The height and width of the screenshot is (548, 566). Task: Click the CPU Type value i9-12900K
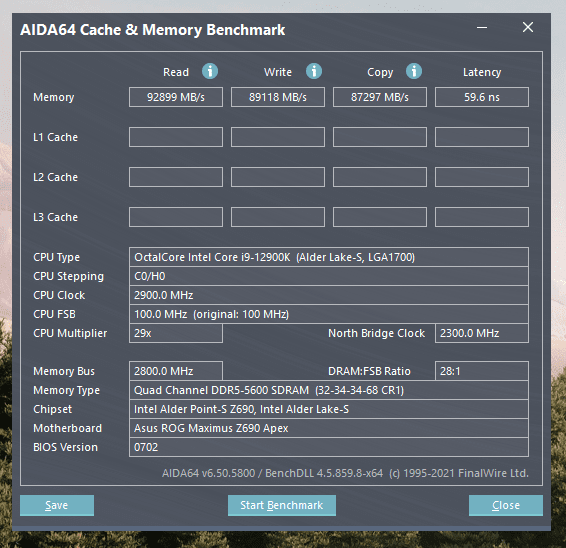(329, 257)
